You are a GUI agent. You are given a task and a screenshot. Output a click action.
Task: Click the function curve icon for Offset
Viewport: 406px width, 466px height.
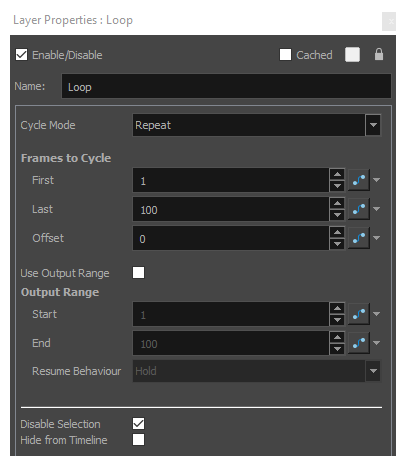(x=359, y=238)
